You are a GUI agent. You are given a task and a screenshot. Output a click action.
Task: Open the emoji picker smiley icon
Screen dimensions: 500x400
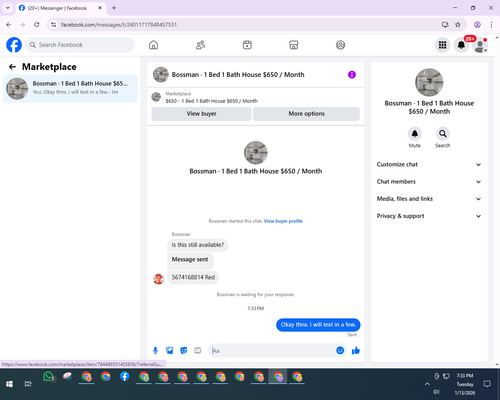340,350
